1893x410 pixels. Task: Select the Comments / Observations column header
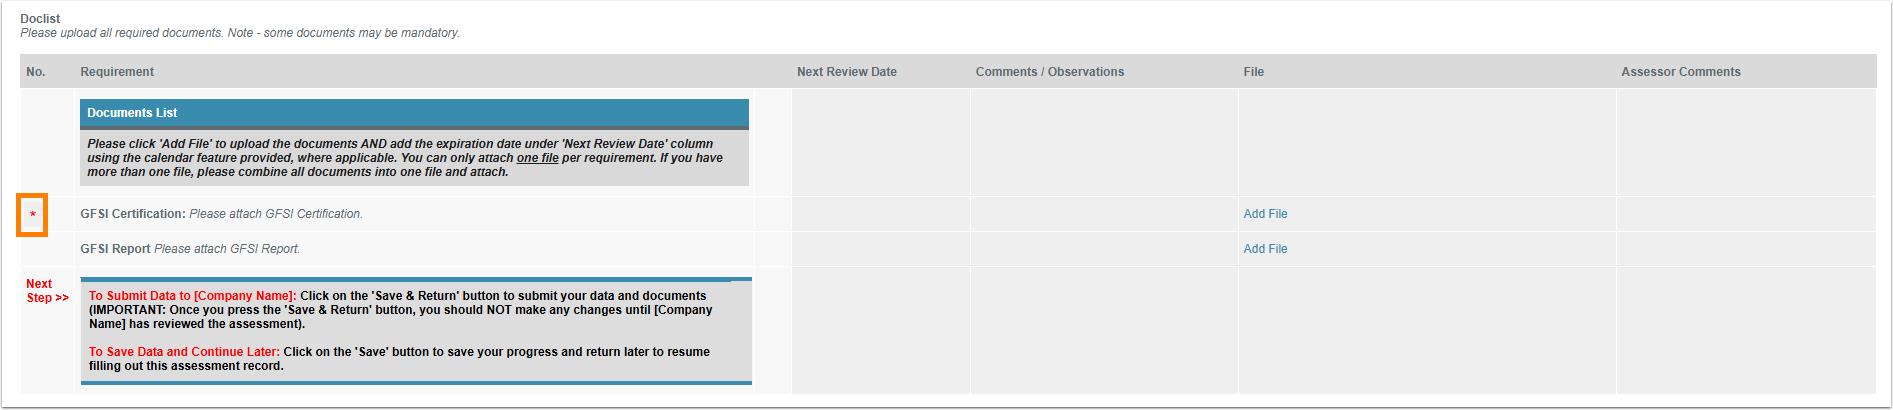coord(1049,72)
